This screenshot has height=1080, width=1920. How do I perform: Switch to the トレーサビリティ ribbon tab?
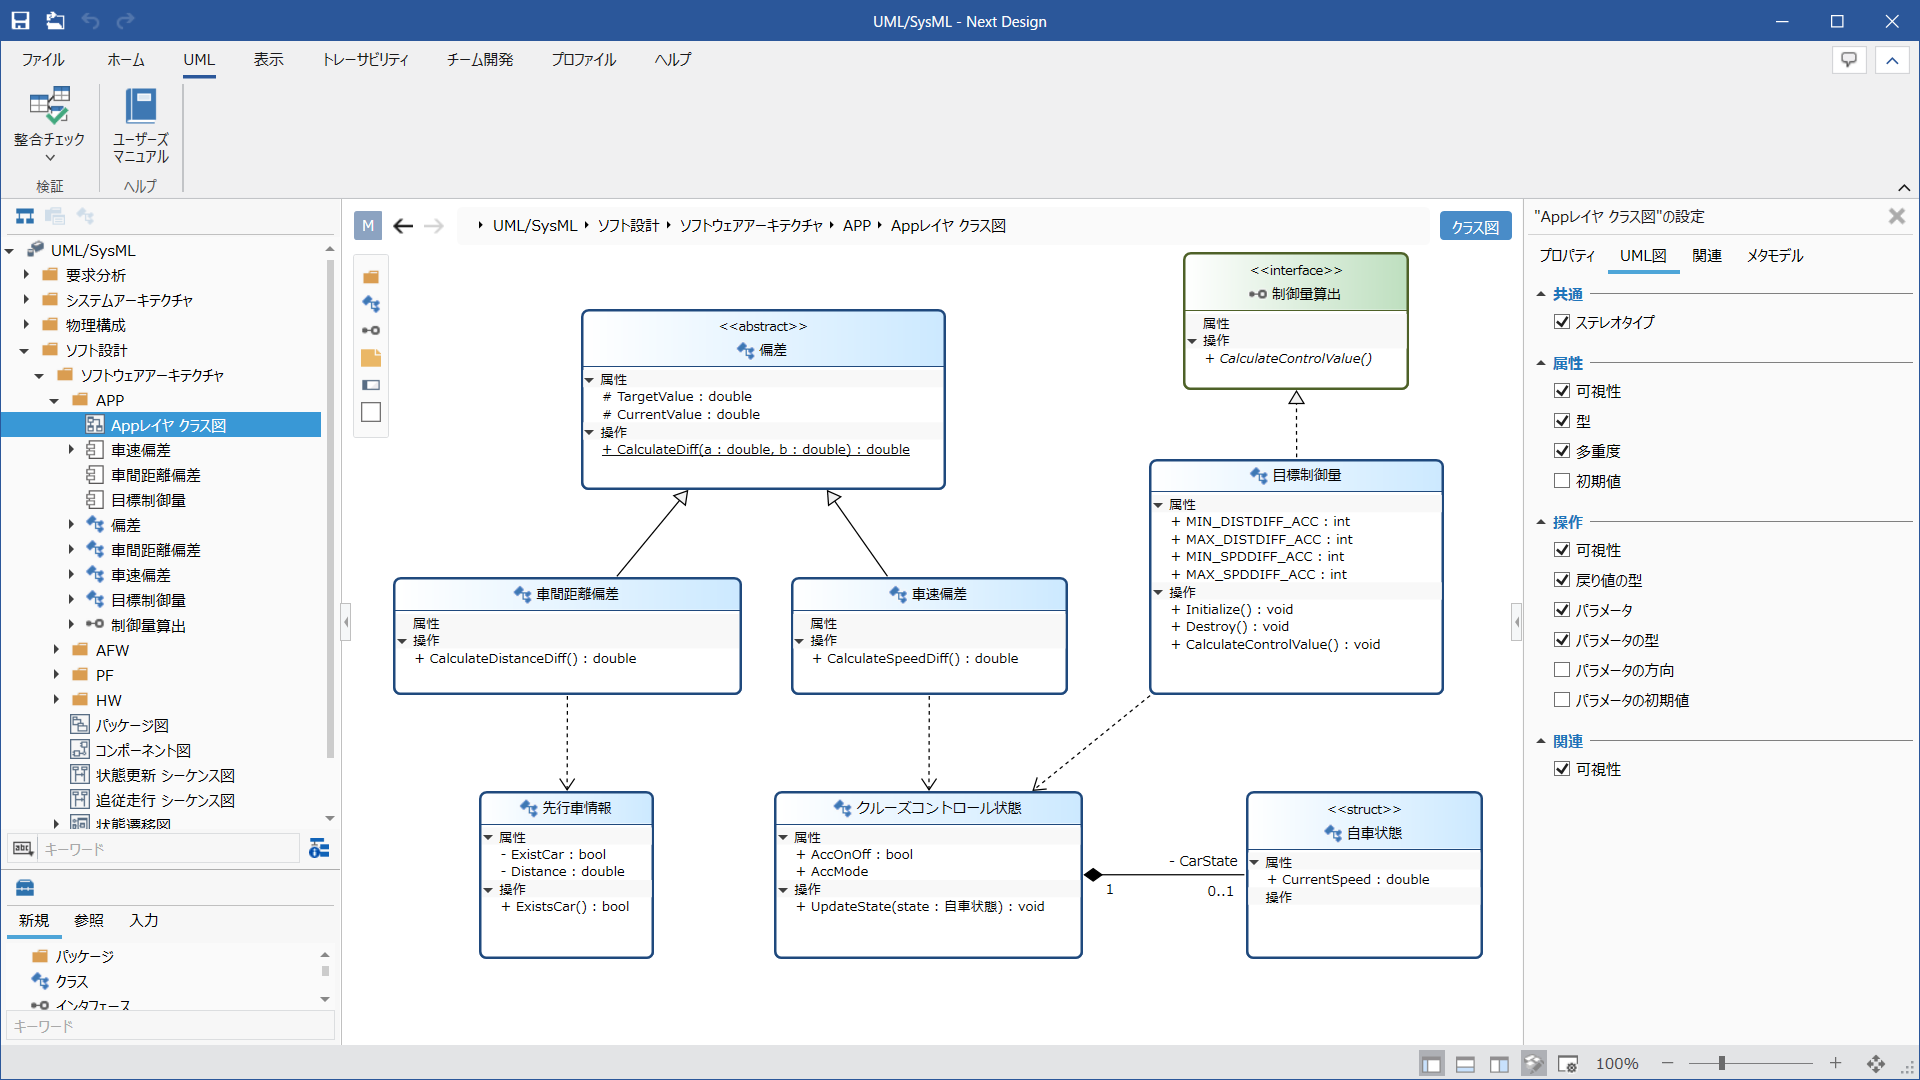365,60
